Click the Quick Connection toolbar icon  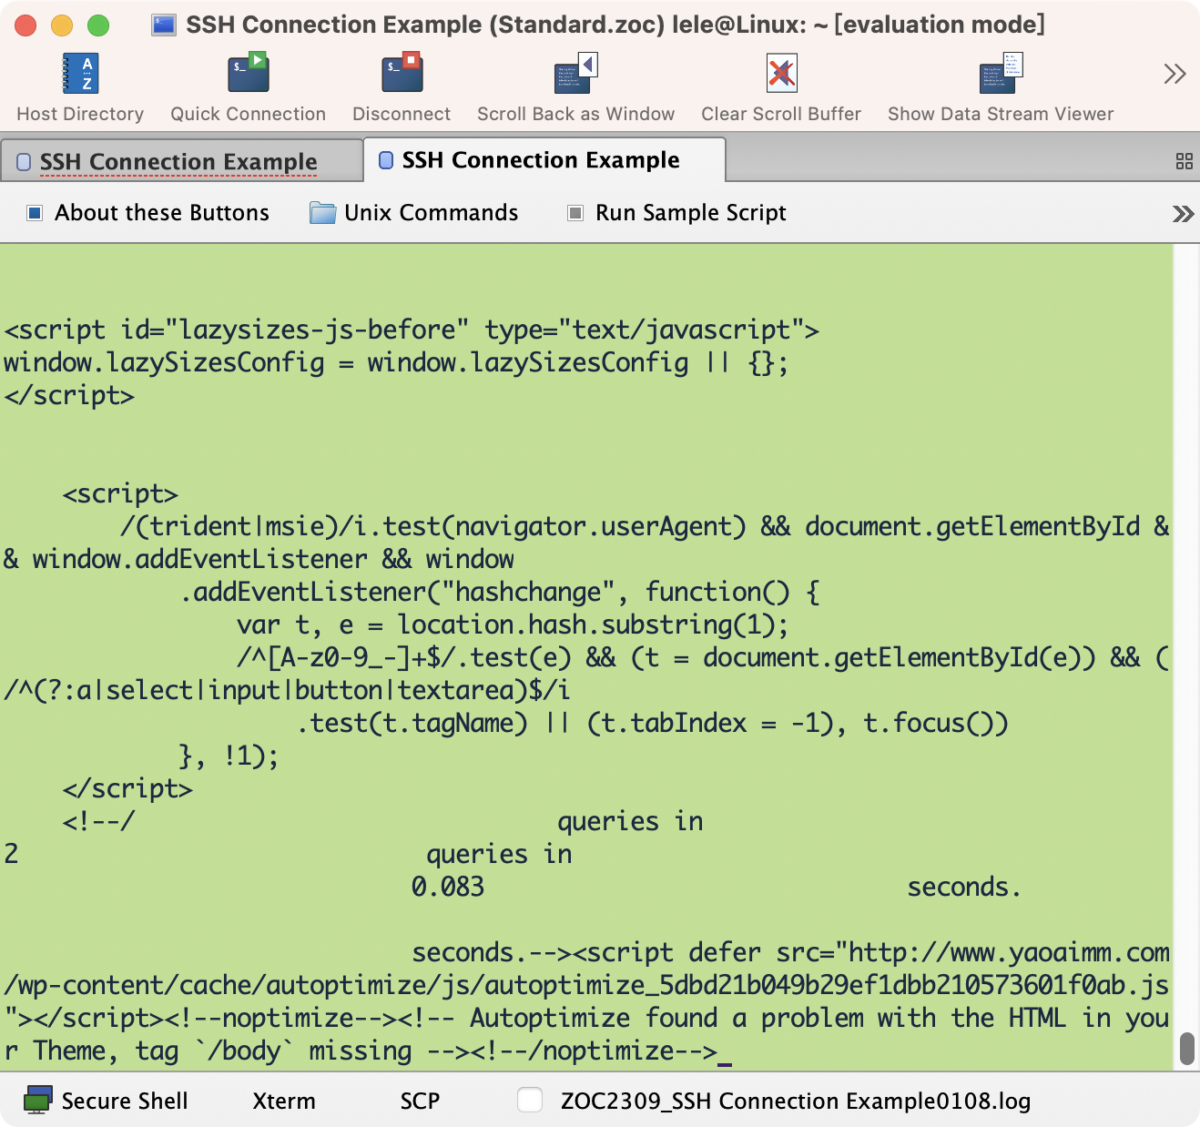click(x=248, y=74)
